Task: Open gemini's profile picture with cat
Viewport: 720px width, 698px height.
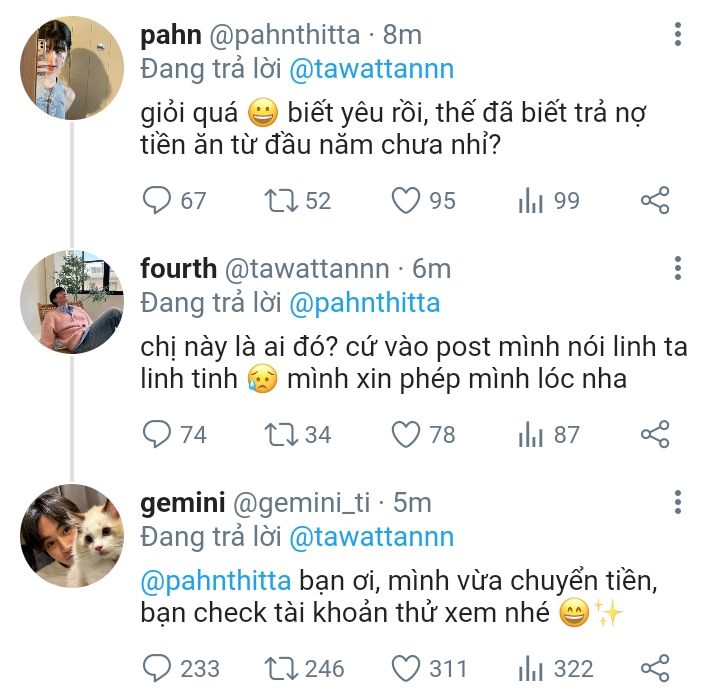Action: click(71, 535)
